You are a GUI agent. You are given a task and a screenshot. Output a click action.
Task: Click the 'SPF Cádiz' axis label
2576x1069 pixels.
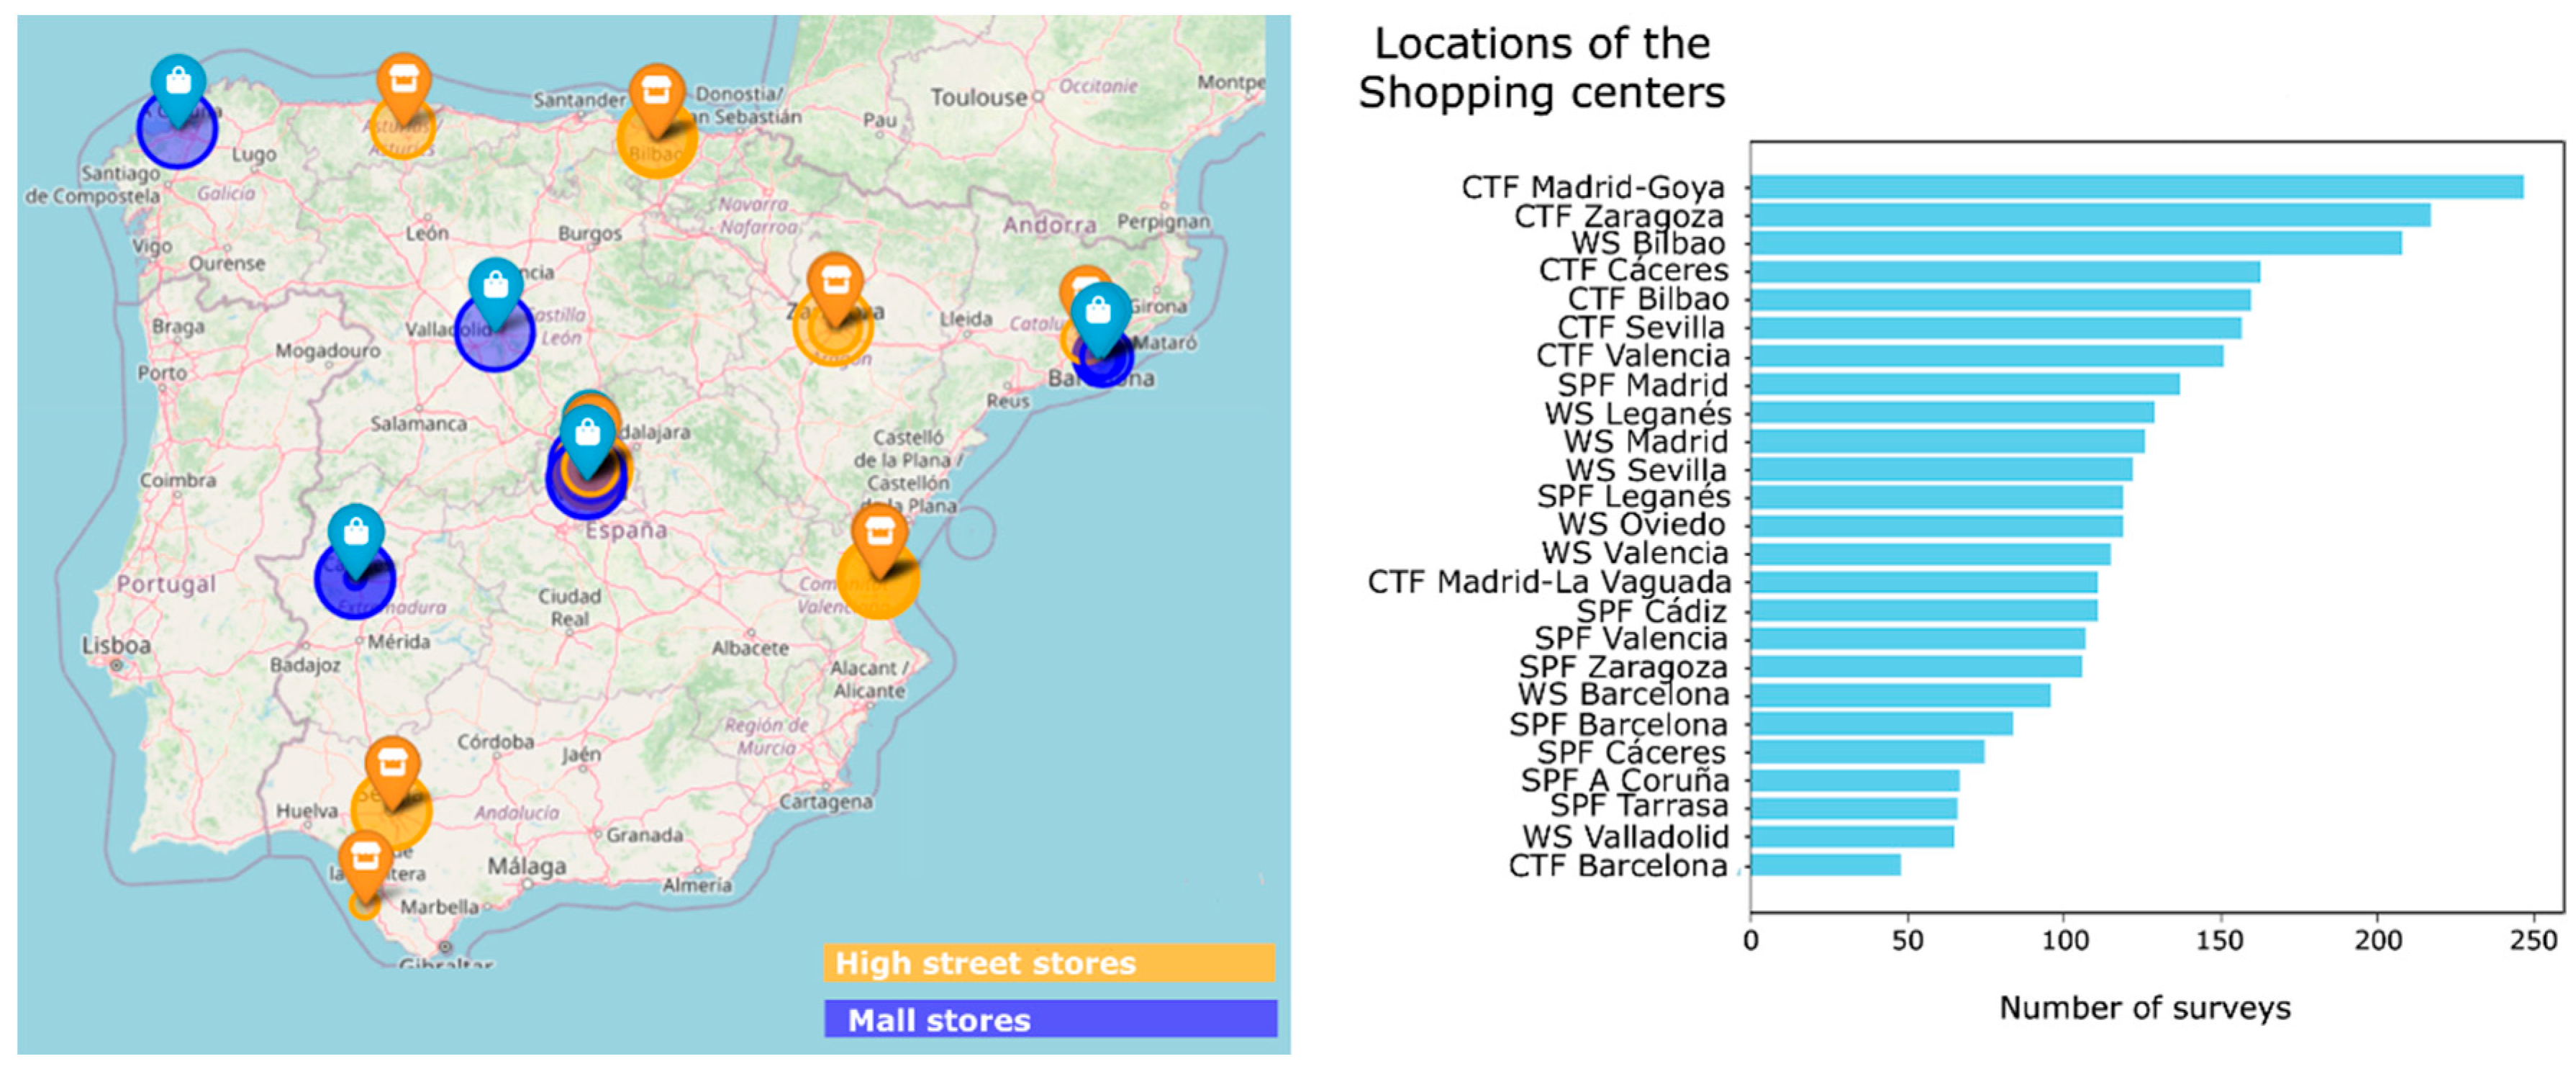[1651, 610]
